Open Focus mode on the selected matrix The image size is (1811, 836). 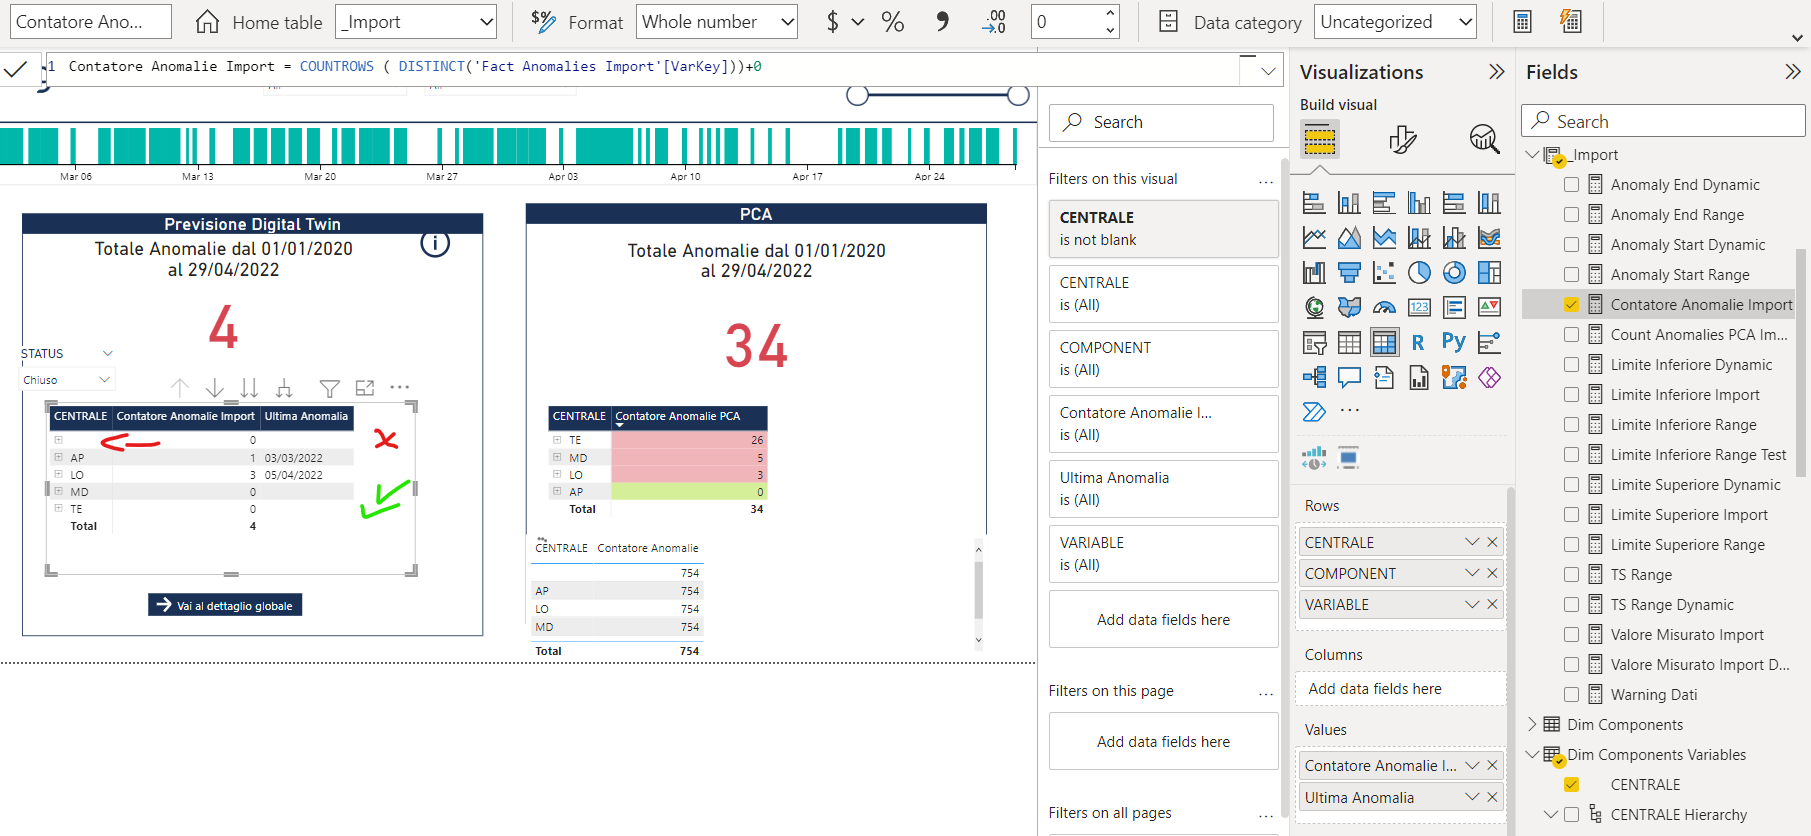pos(365,388)
